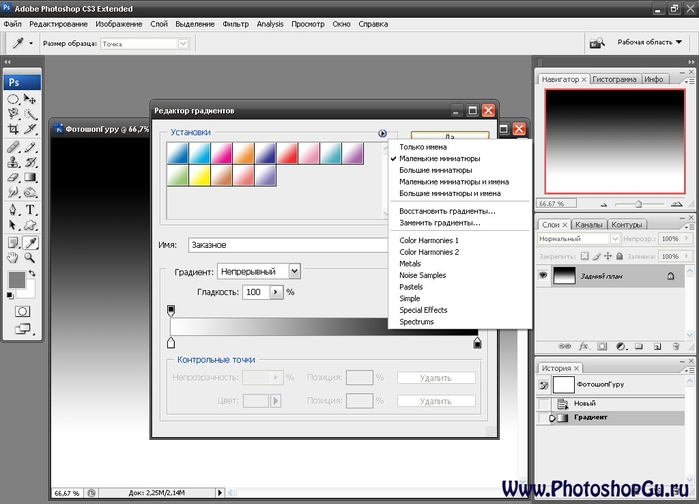Select the yellow gradient preset swatch
Screen dimensions: 699x504
pos(200,175)
